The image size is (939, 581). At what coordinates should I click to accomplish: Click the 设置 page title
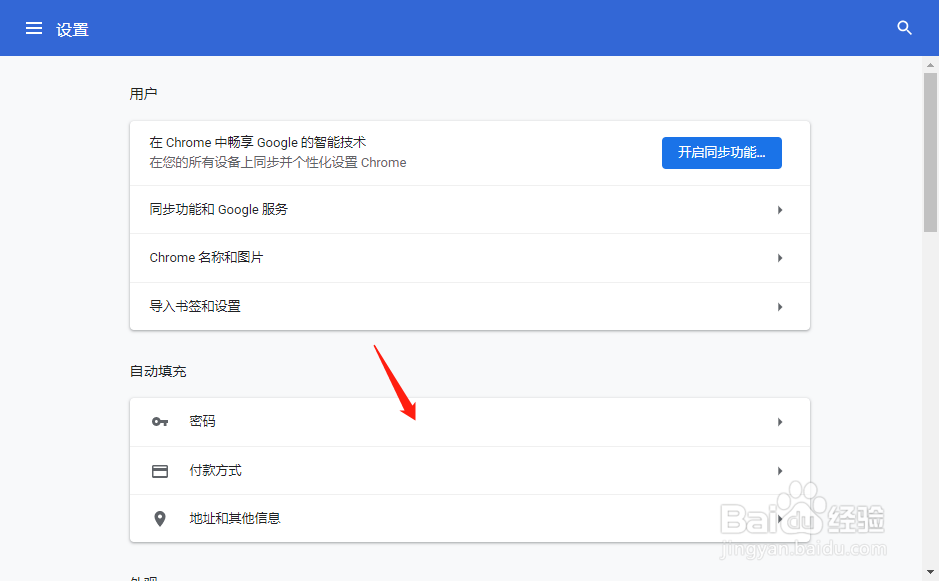point(72,29)
